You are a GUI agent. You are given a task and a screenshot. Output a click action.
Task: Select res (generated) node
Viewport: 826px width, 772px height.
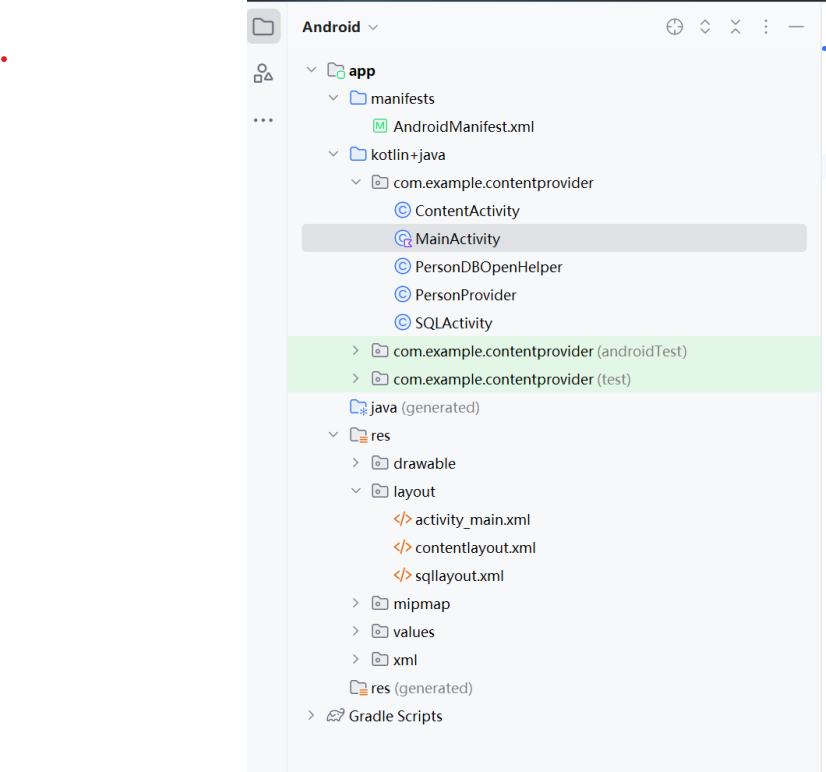click(x=421, y=688)
